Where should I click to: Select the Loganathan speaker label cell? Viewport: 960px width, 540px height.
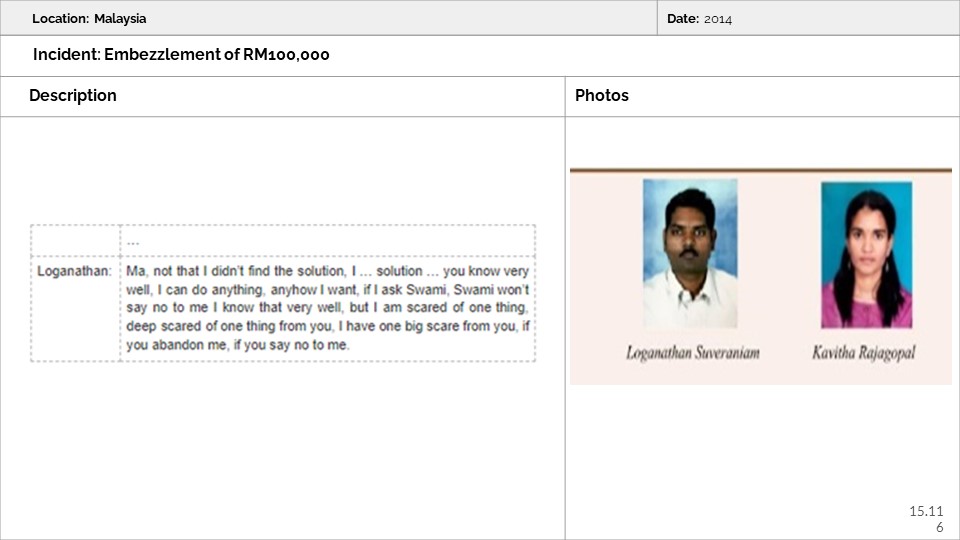tap(74, 271)
